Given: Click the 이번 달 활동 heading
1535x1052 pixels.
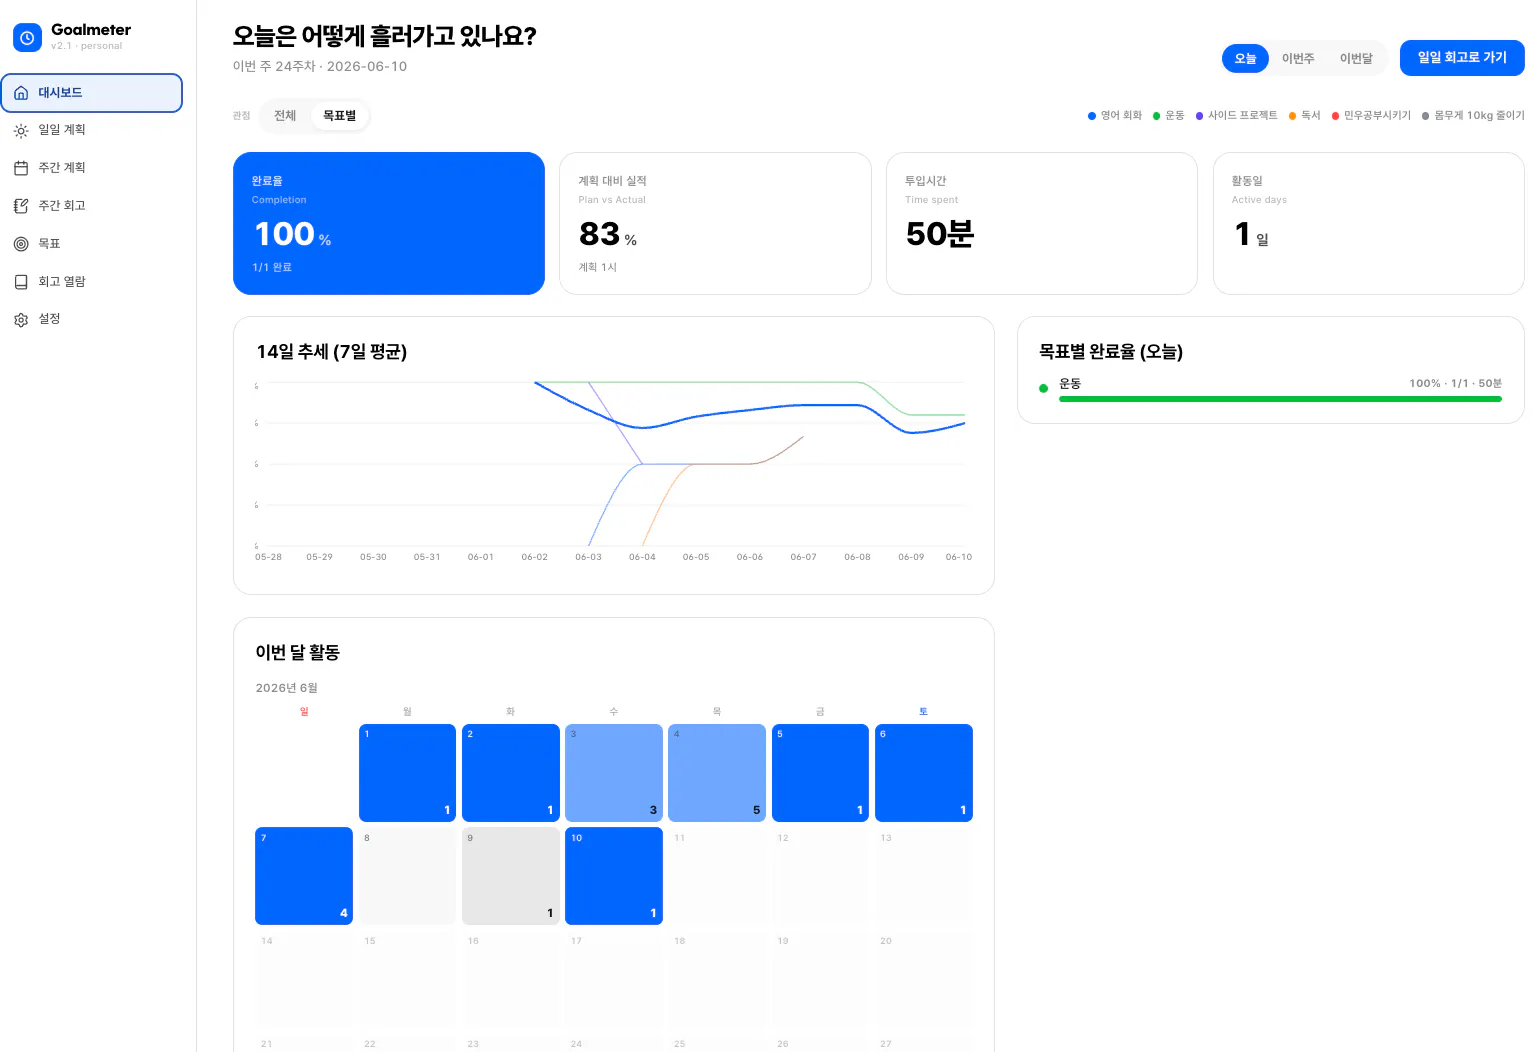Looking at the screenshot, I should [298, 652].
